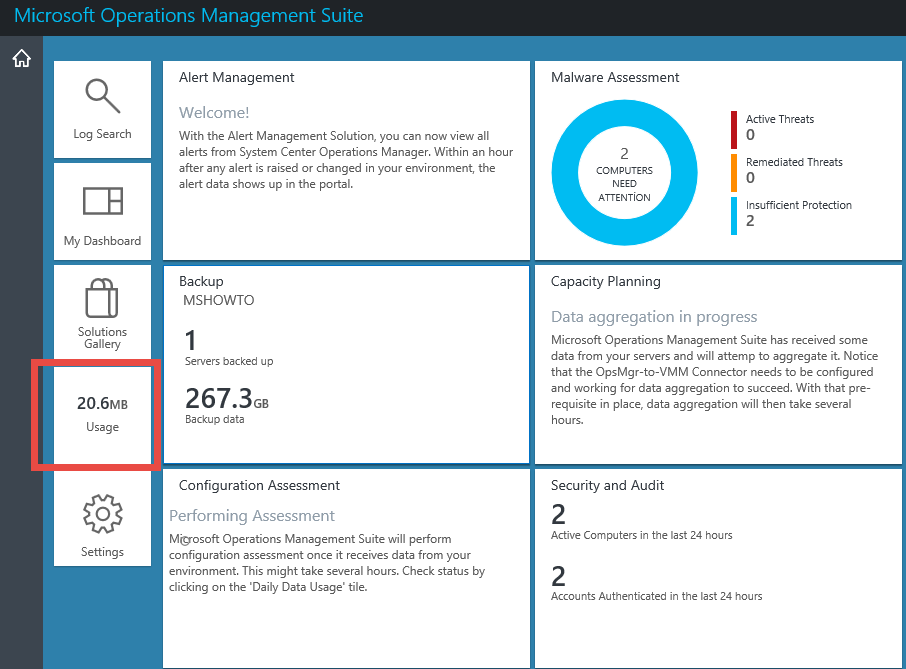Click the blue Insufficient Protection indicator
906x669 pixels.
click(734, 215)
